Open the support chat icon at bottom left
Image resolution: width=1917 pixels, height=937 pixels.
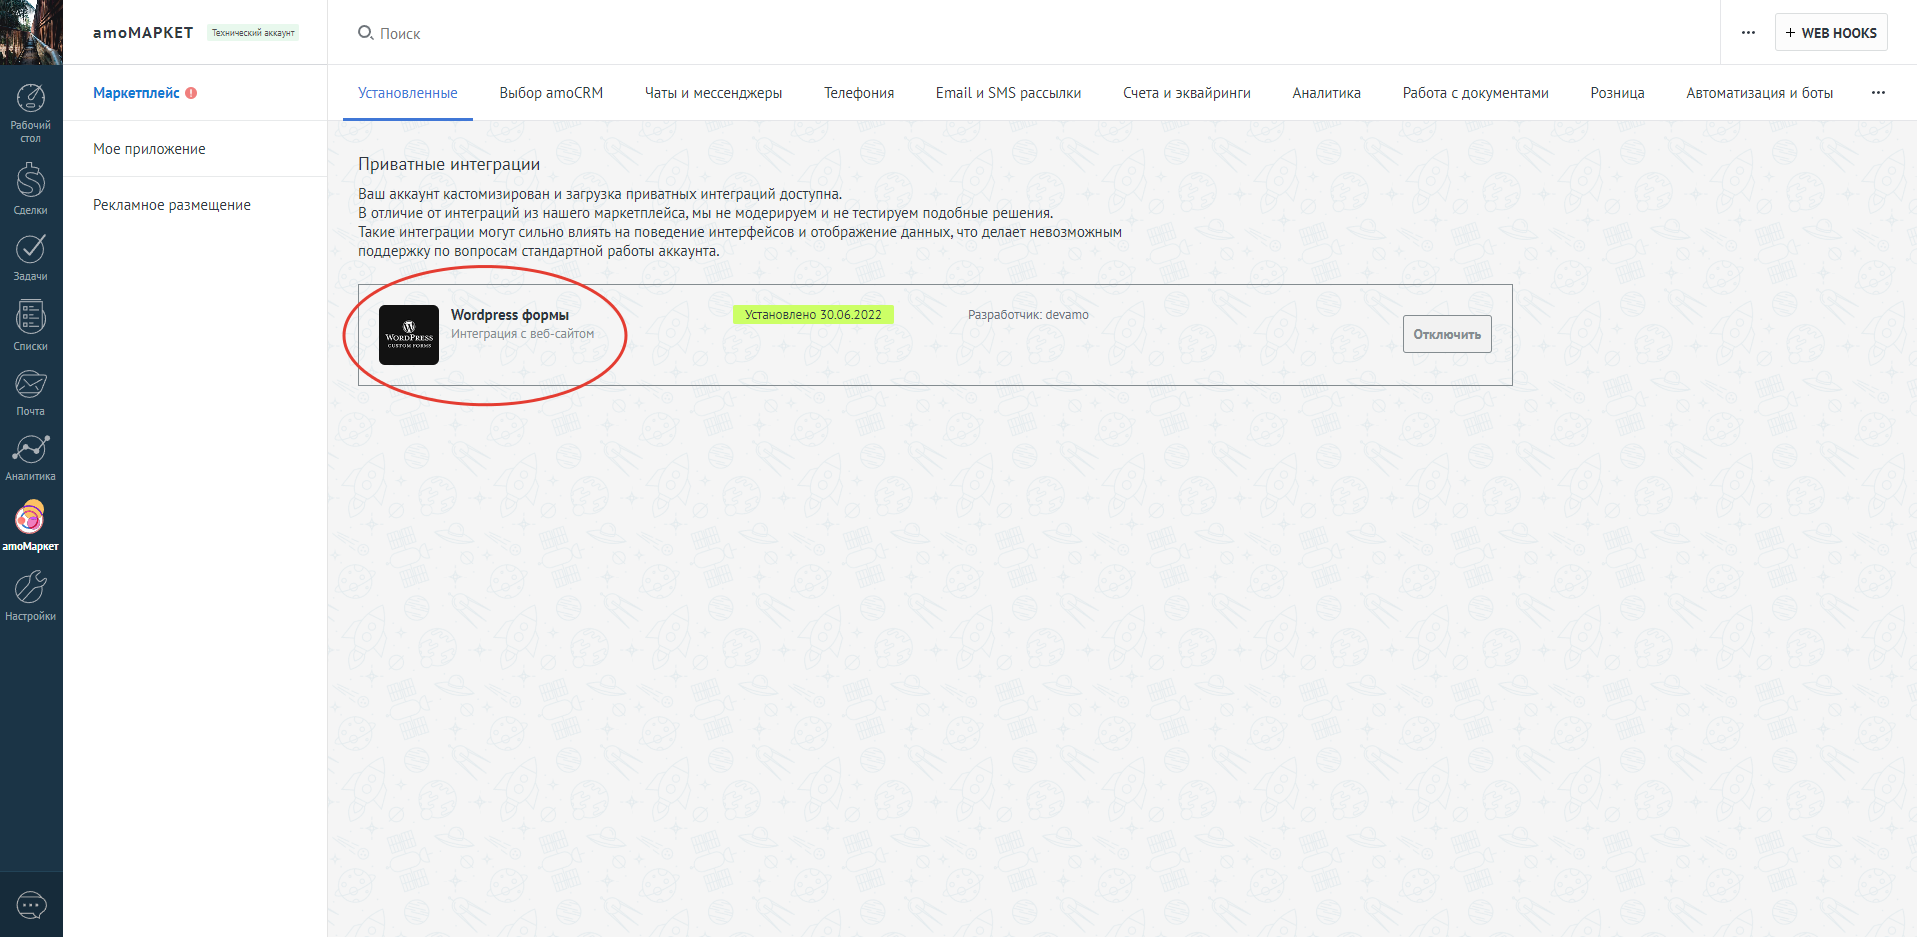(x=31, y=903)
